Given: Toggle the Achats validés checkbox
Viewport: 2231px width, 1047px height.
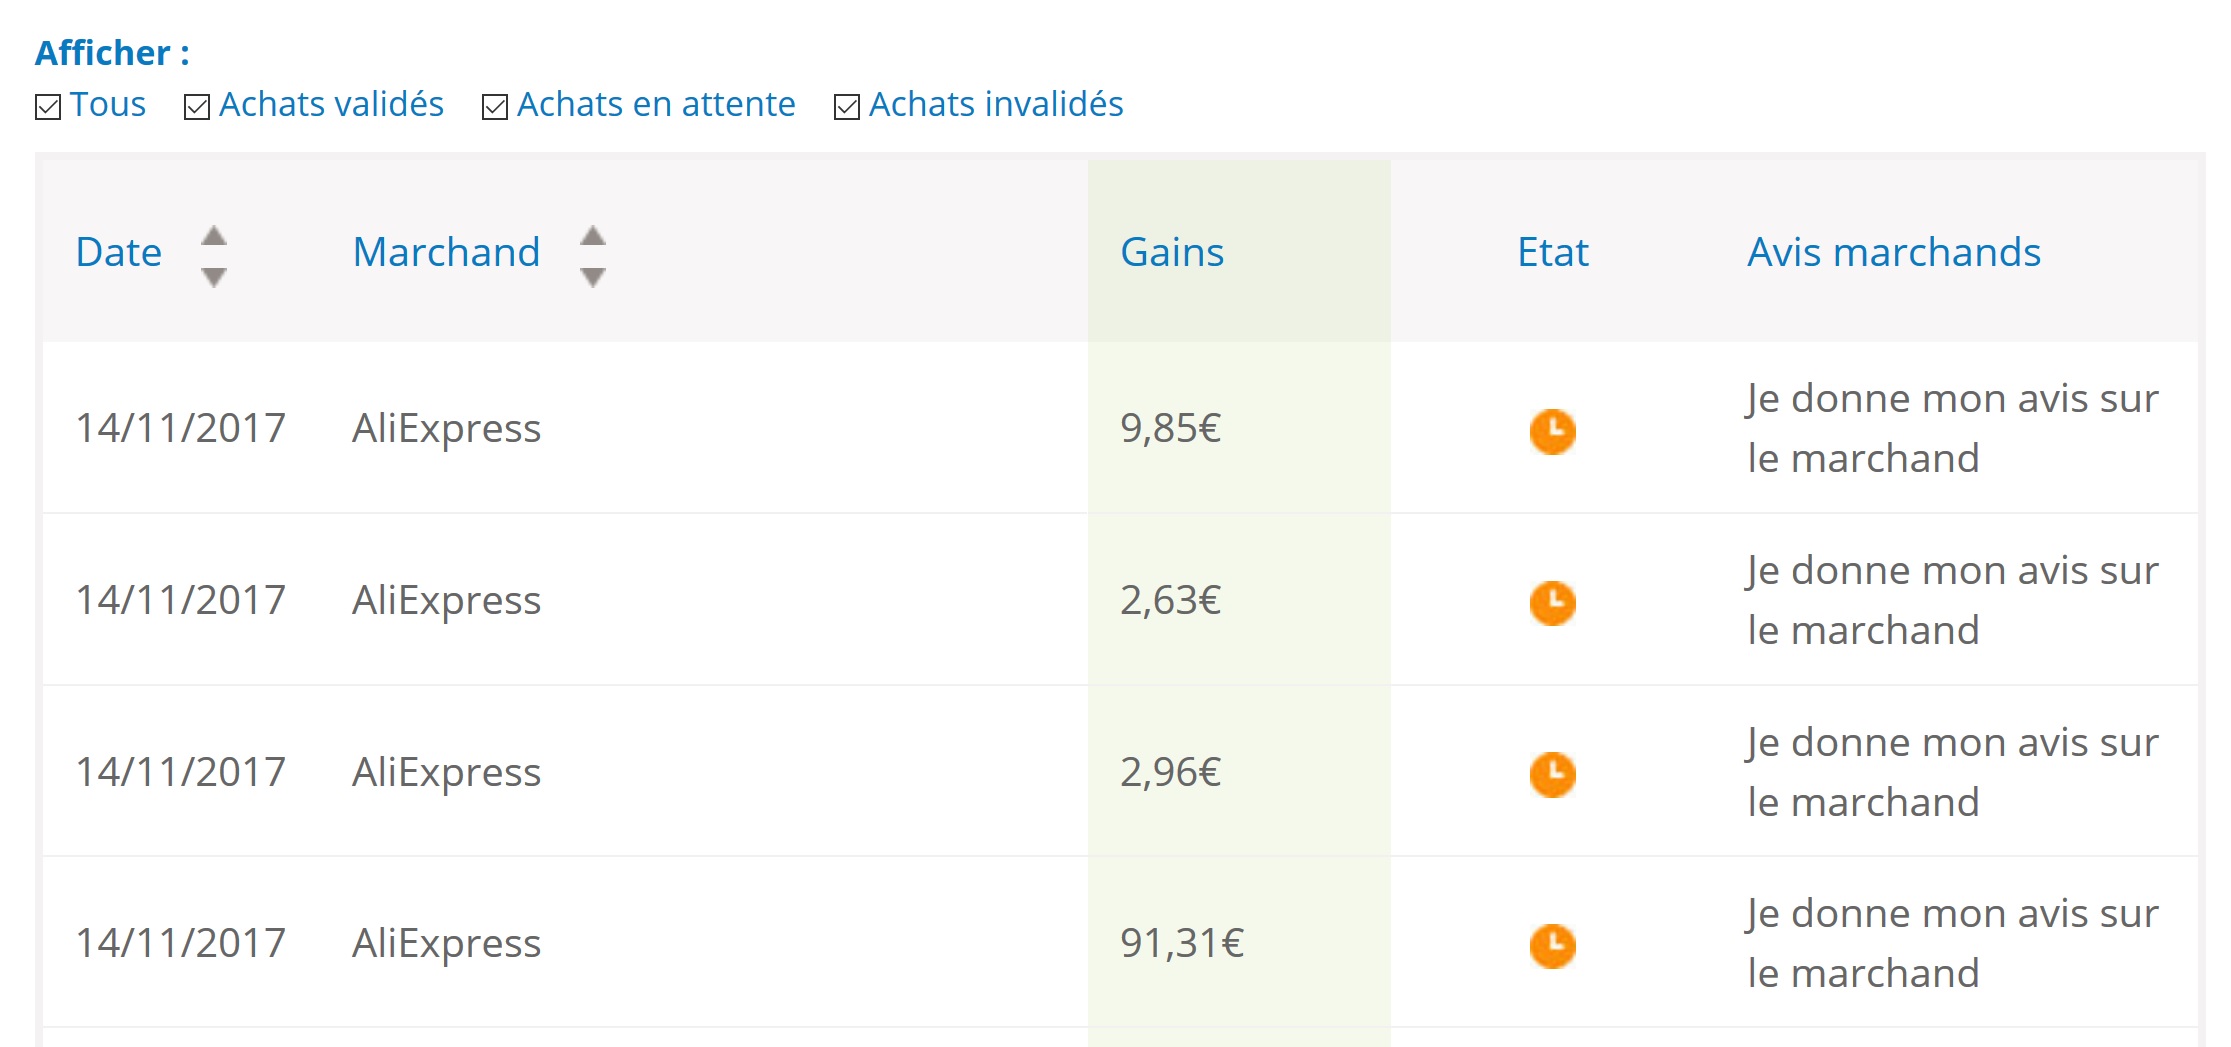Looking at the screenshot, I should coord(197,106).
